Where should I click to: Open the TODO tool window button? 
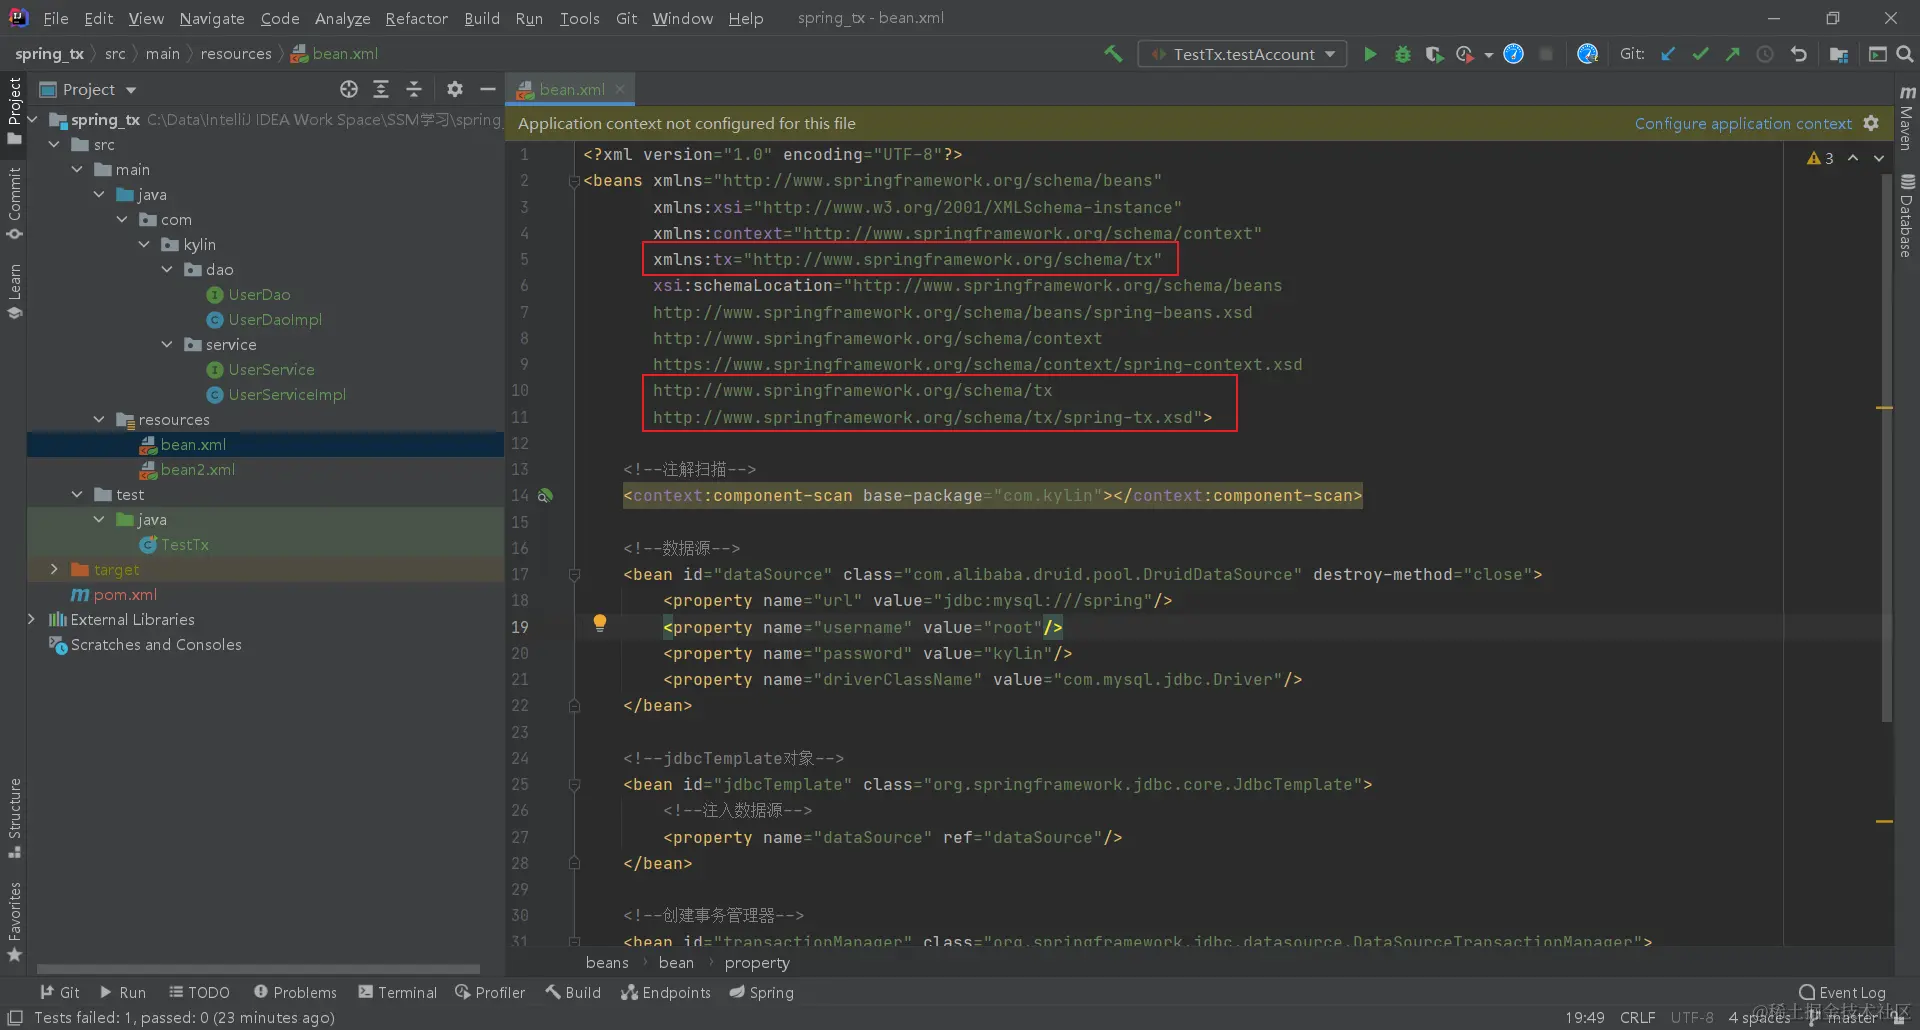199,992
